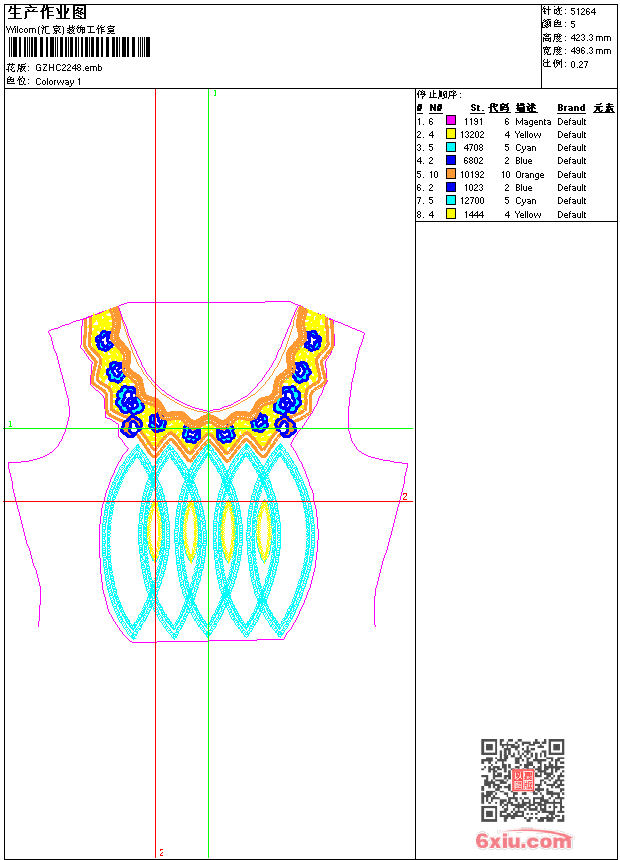The image size is (620, 860).
Task: Select the magenta color swatch in stop 1
Action: point(451,121)
